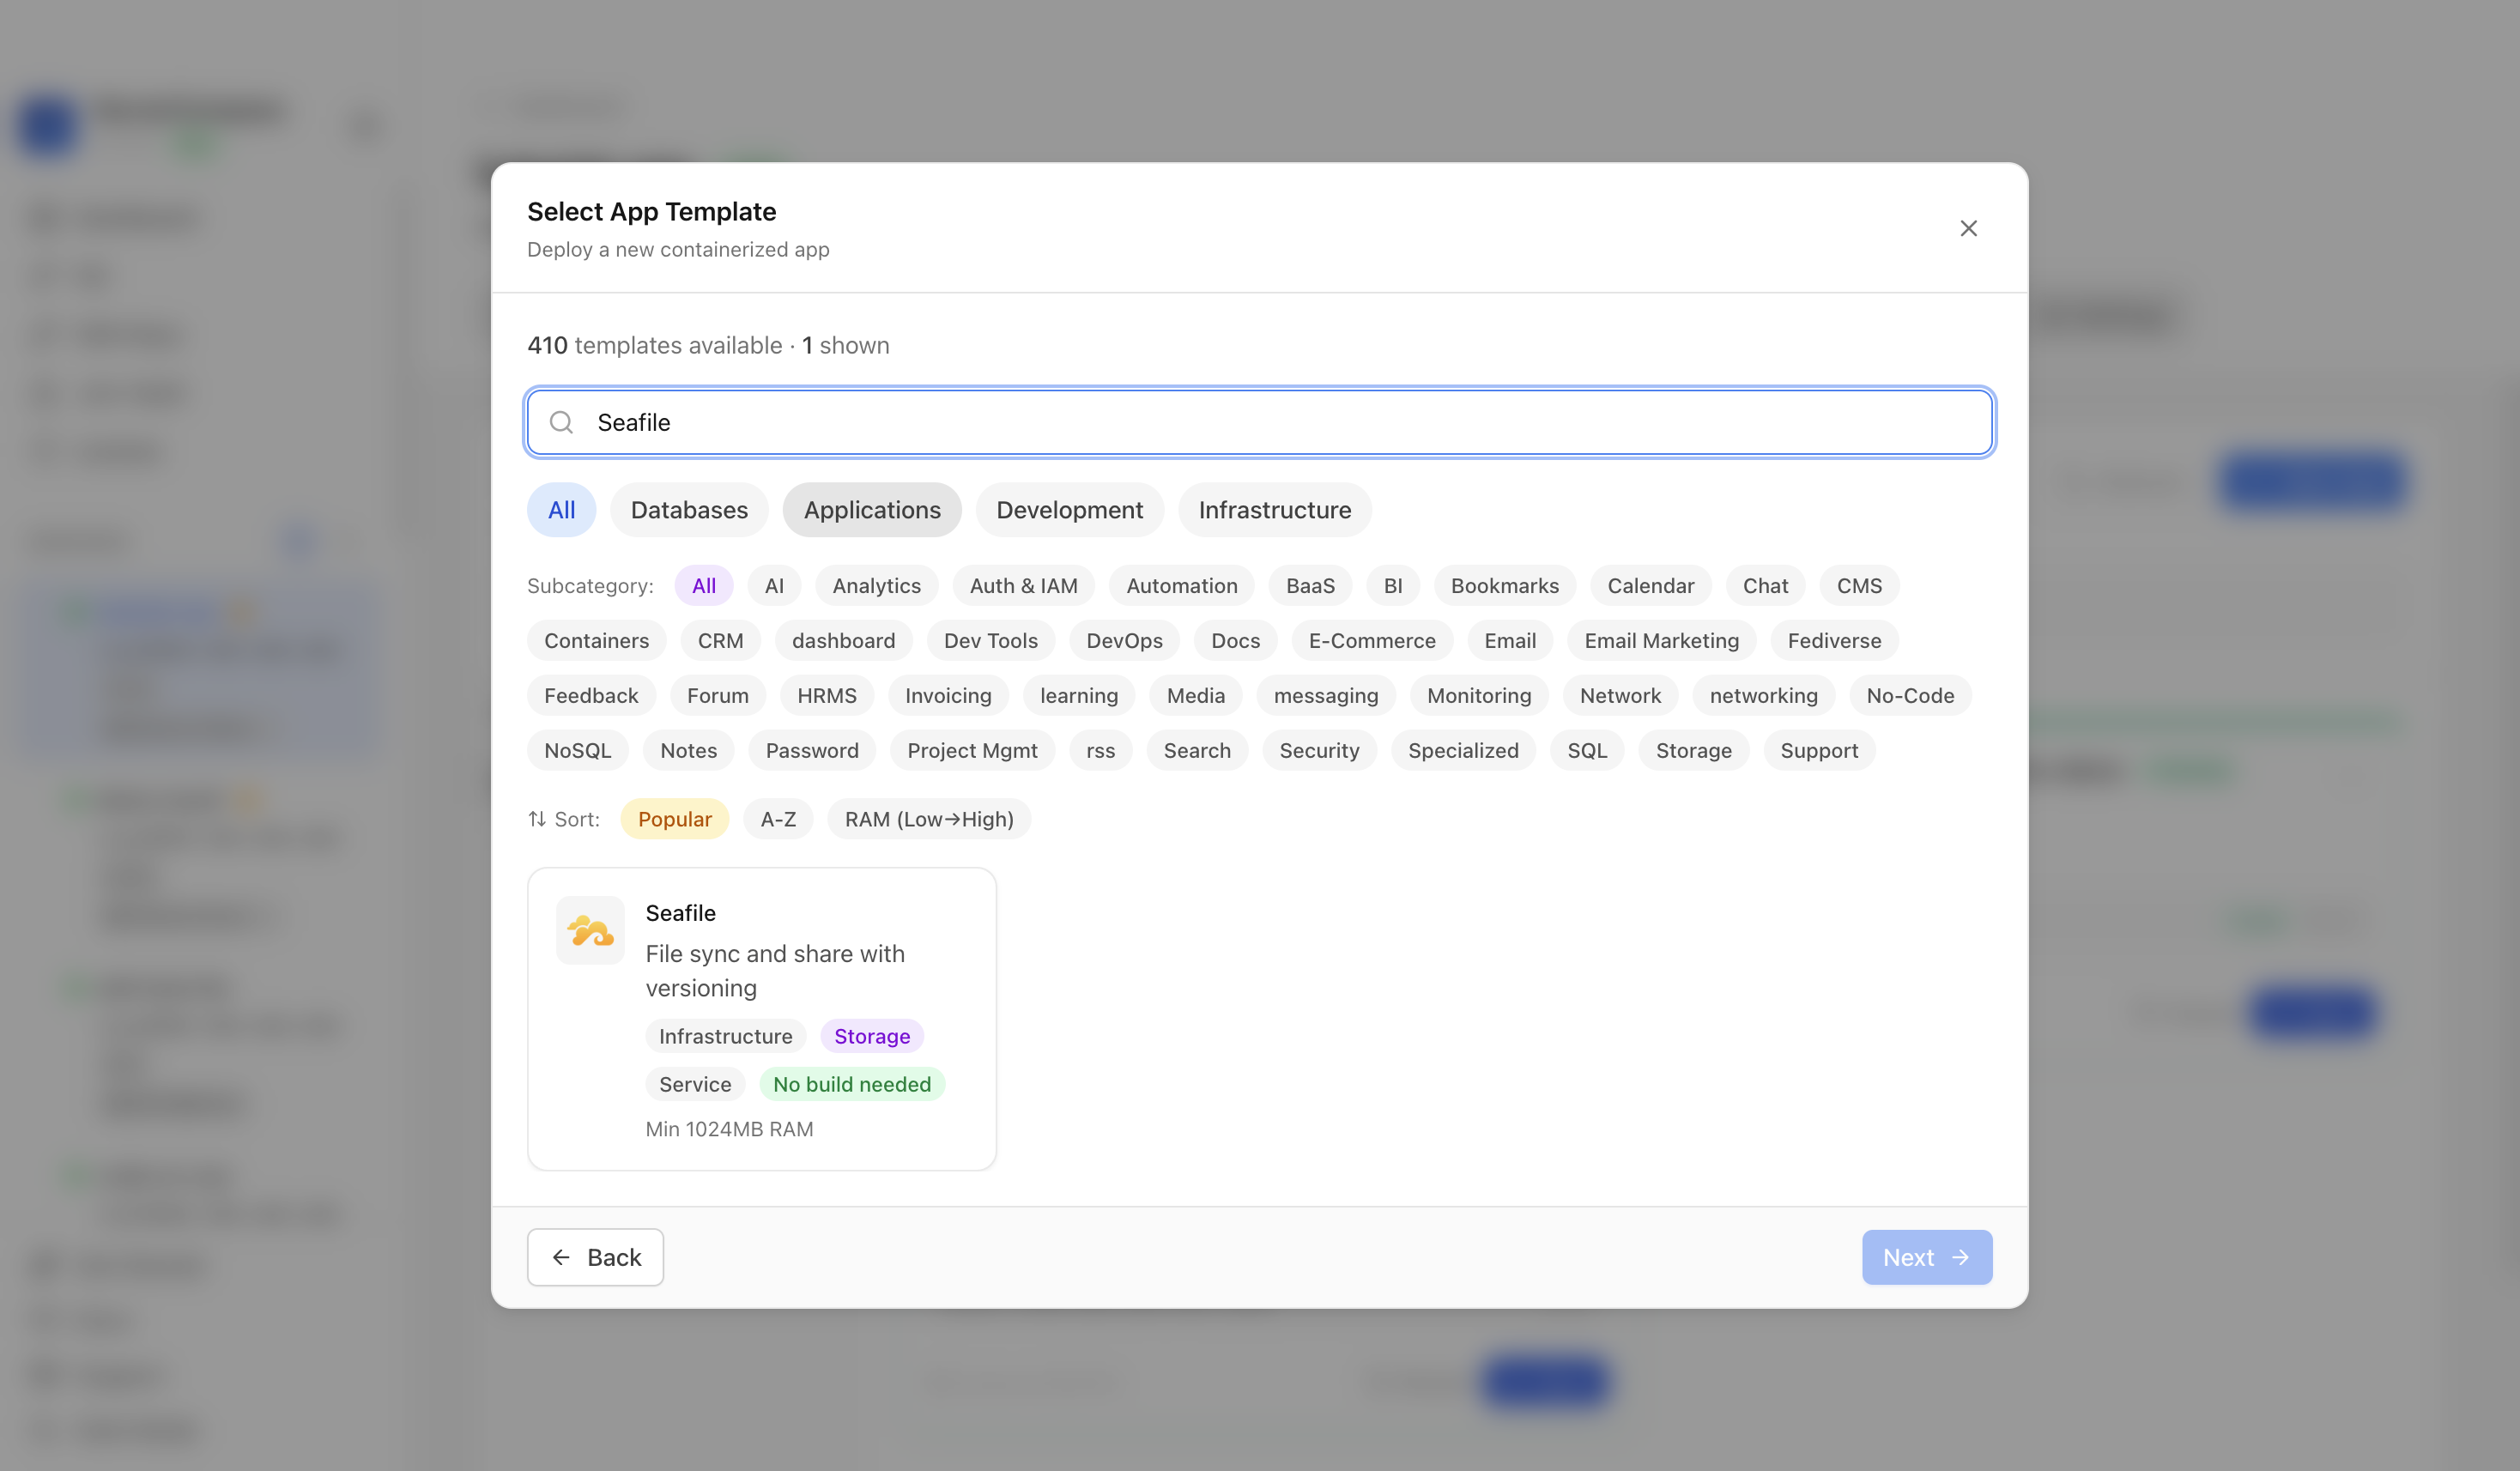
Task: Filter by the No-Code subcategory
Action: 1910,696
